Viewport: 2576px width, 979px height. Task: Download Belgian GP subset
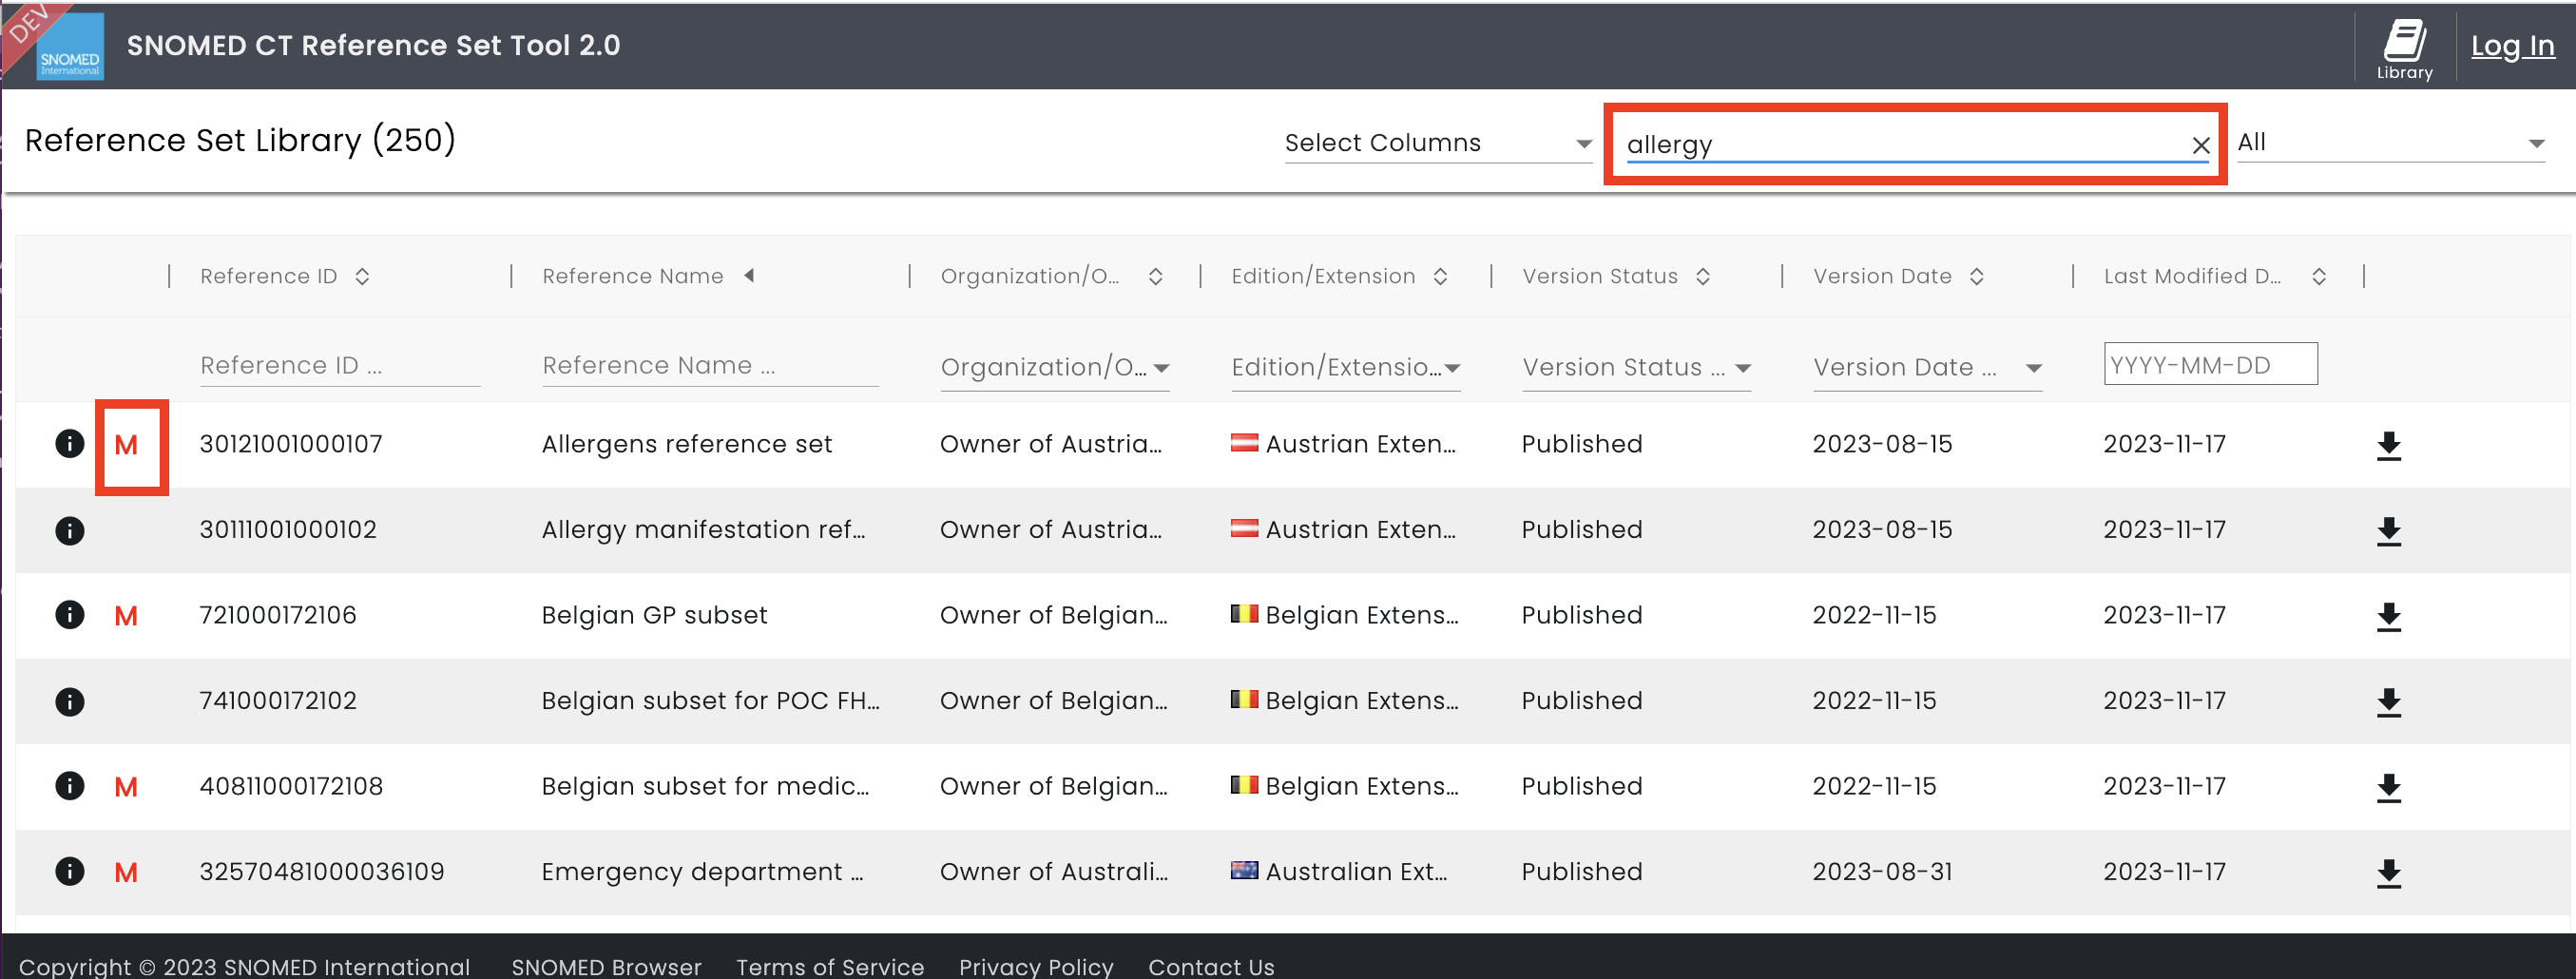click(x=2388, y=616)
